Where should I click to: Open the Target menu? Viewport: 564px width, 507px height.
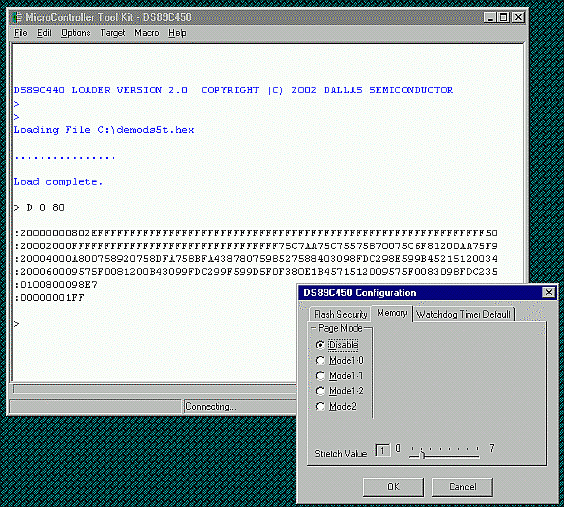(113, 33)
